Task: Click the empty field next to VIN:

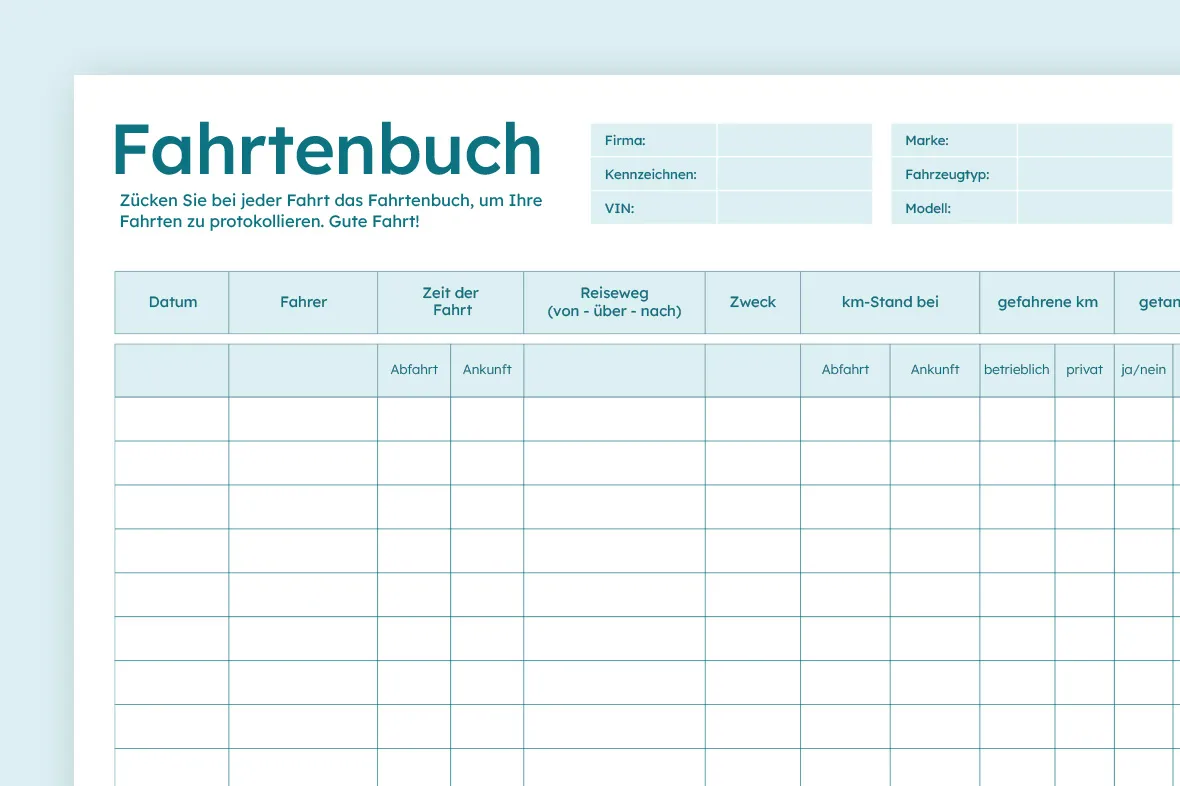Action: click(x=795, y=208)
